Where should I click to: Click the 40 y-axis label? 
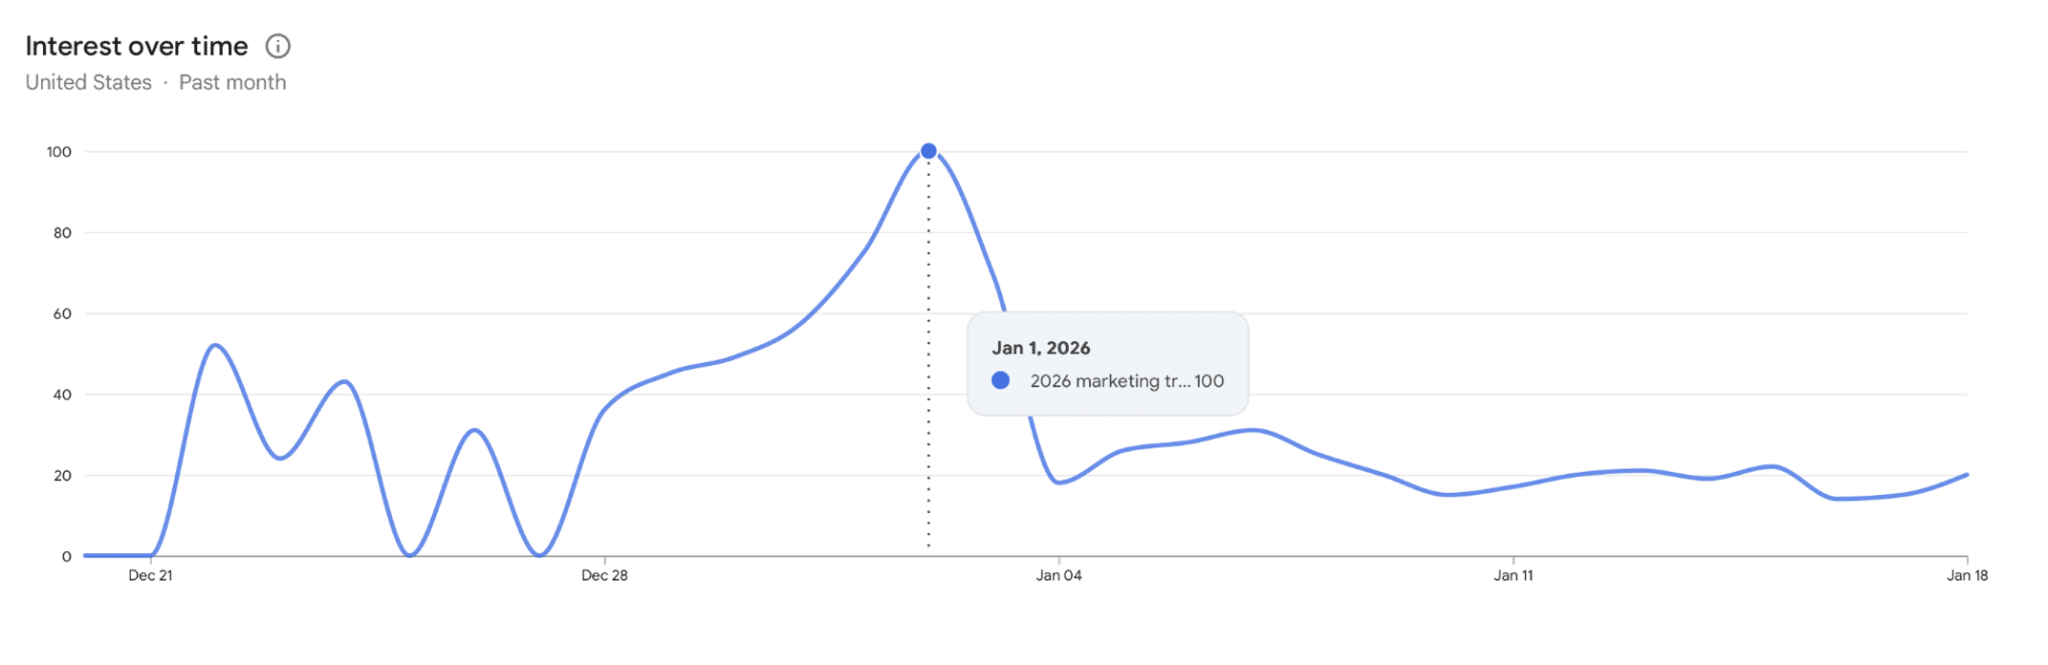(62, 395)
